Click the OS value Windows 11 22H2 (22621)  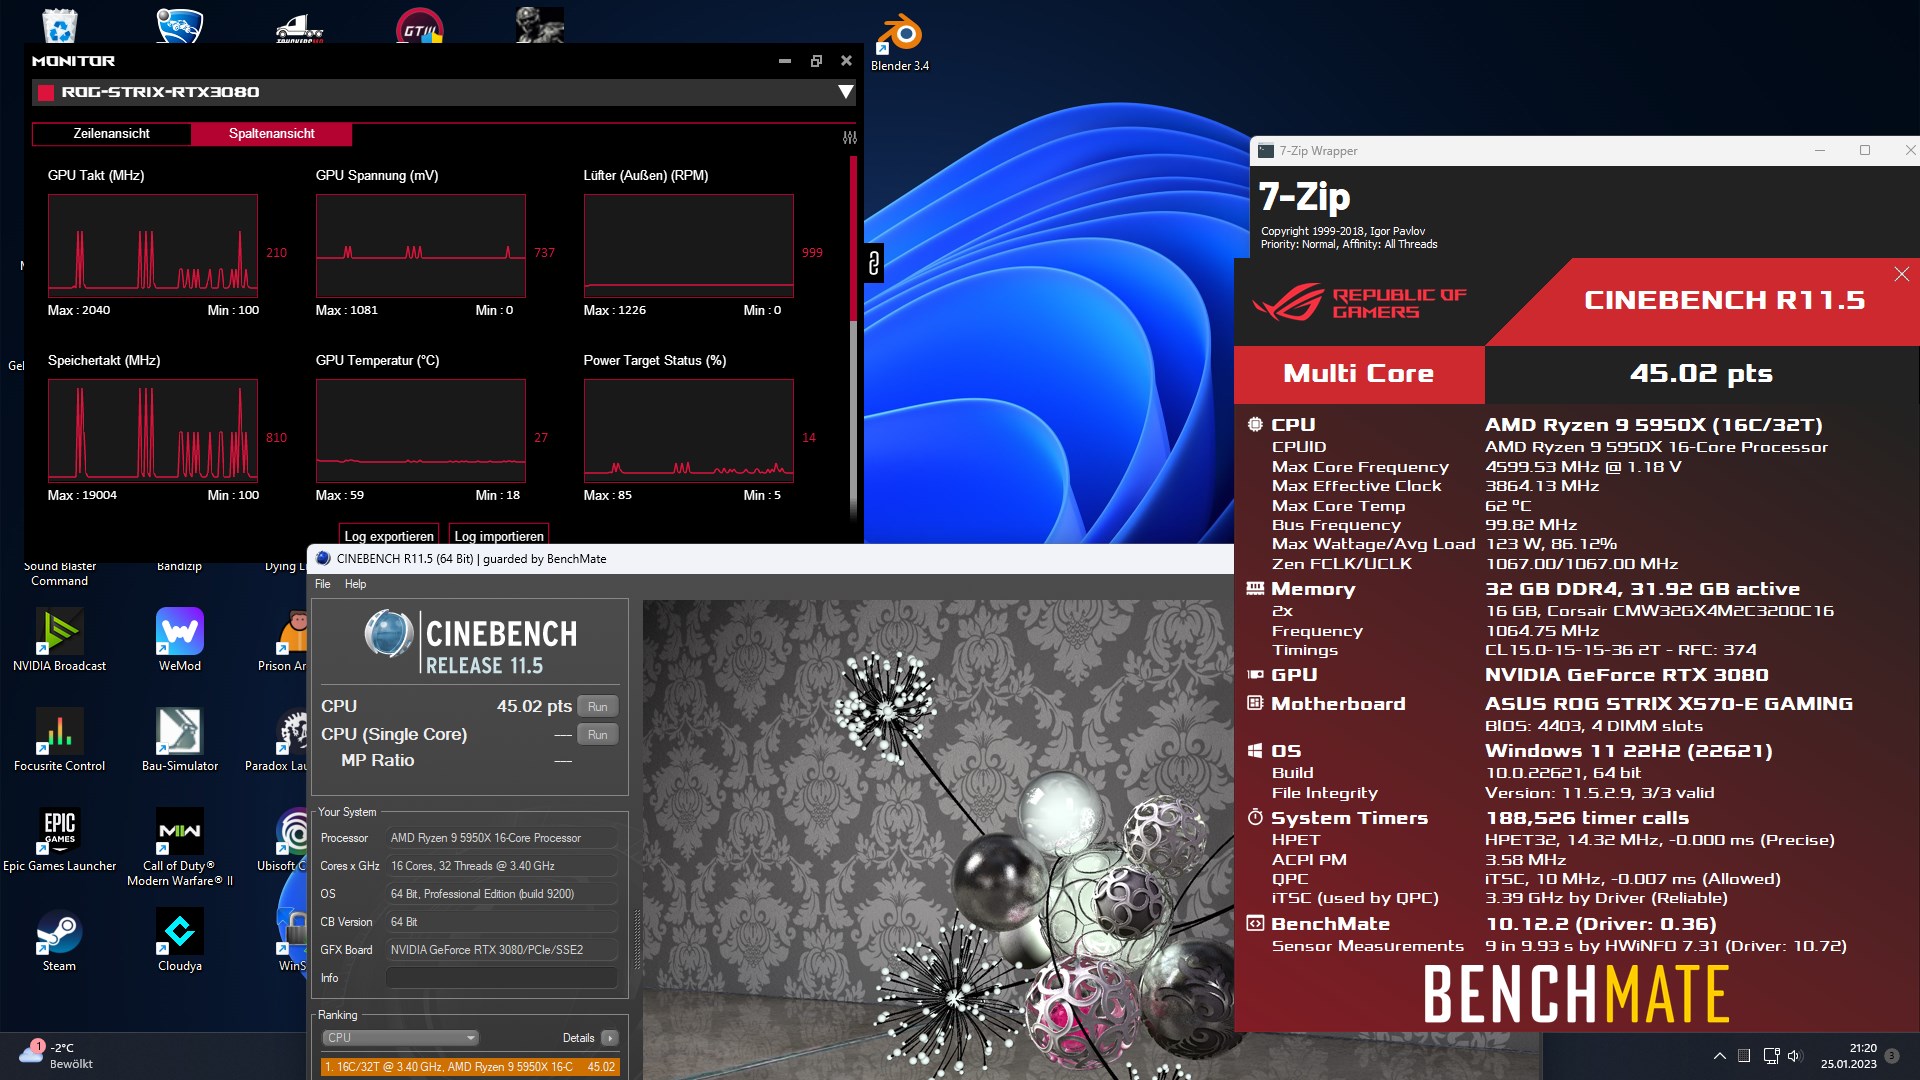tap(1628, 751)
